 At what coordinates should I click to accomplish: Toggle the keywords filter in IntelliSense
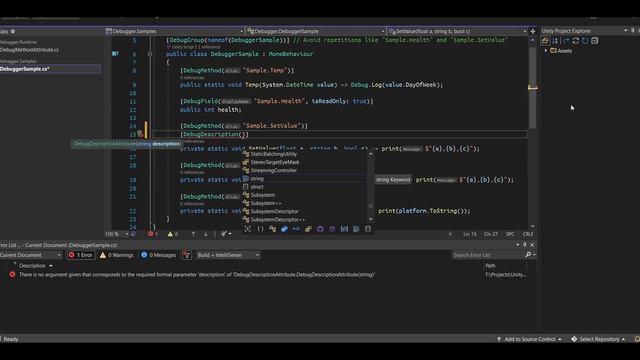pyautogui.click(x=356, y=229)
